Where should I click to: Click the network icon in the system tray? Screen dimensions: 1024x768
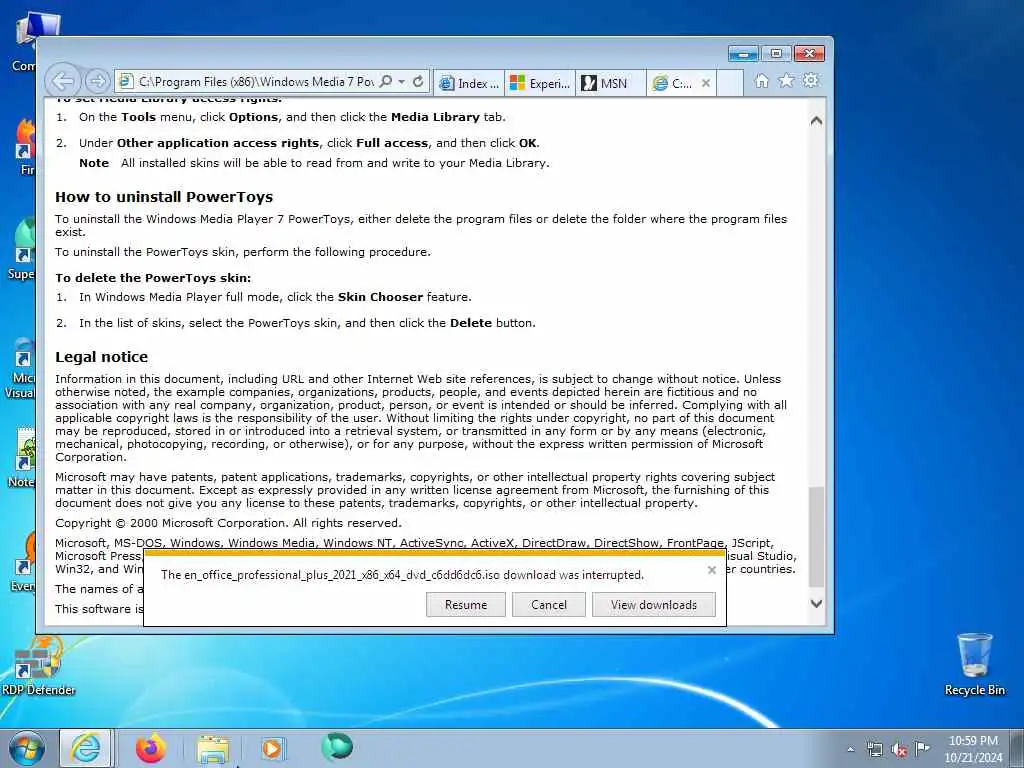point(874,749)
